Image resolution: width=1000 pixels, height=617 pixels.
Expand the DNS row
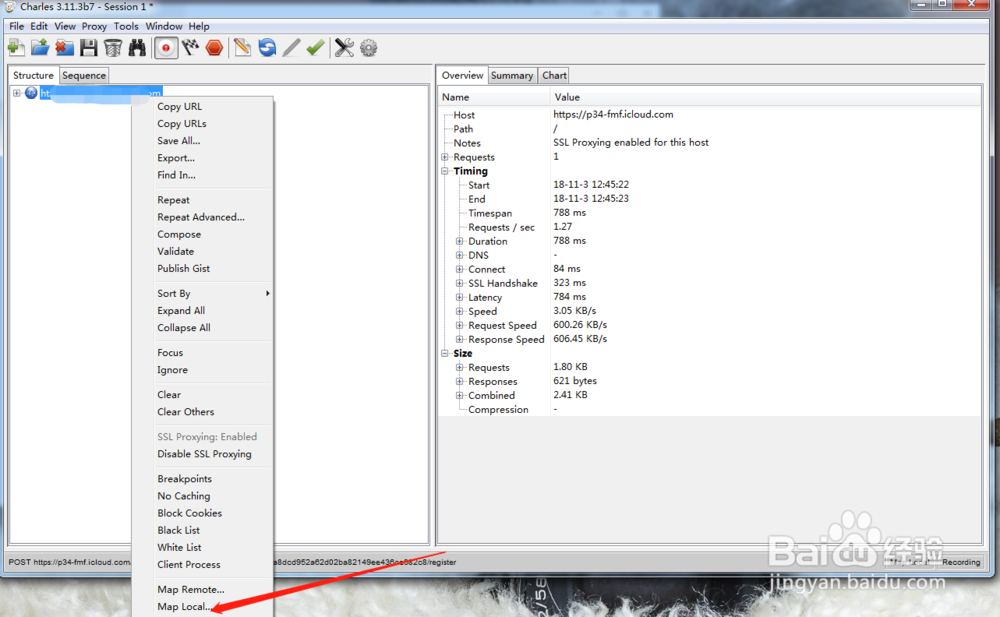tap(459, 255)
